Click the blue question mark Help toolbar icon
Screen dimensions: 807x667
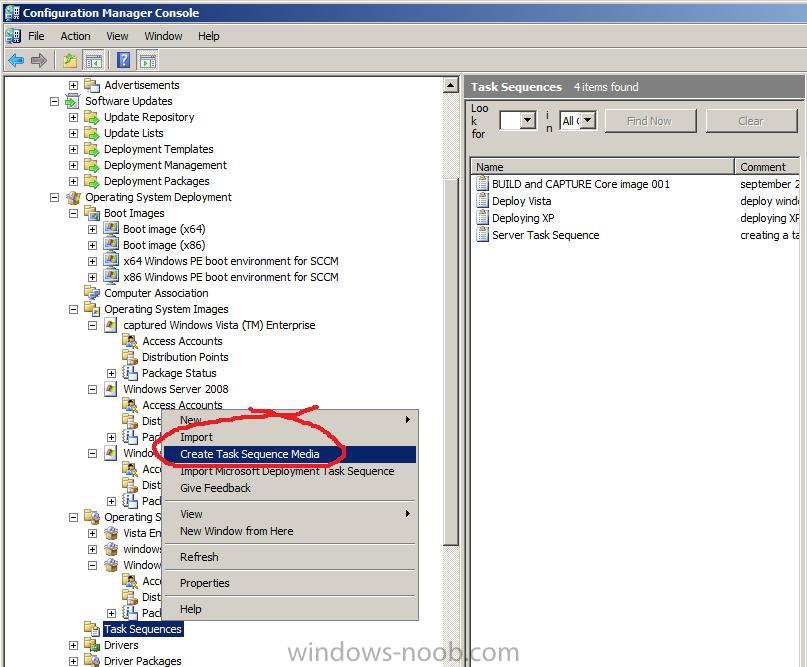(x=124, y=61)
